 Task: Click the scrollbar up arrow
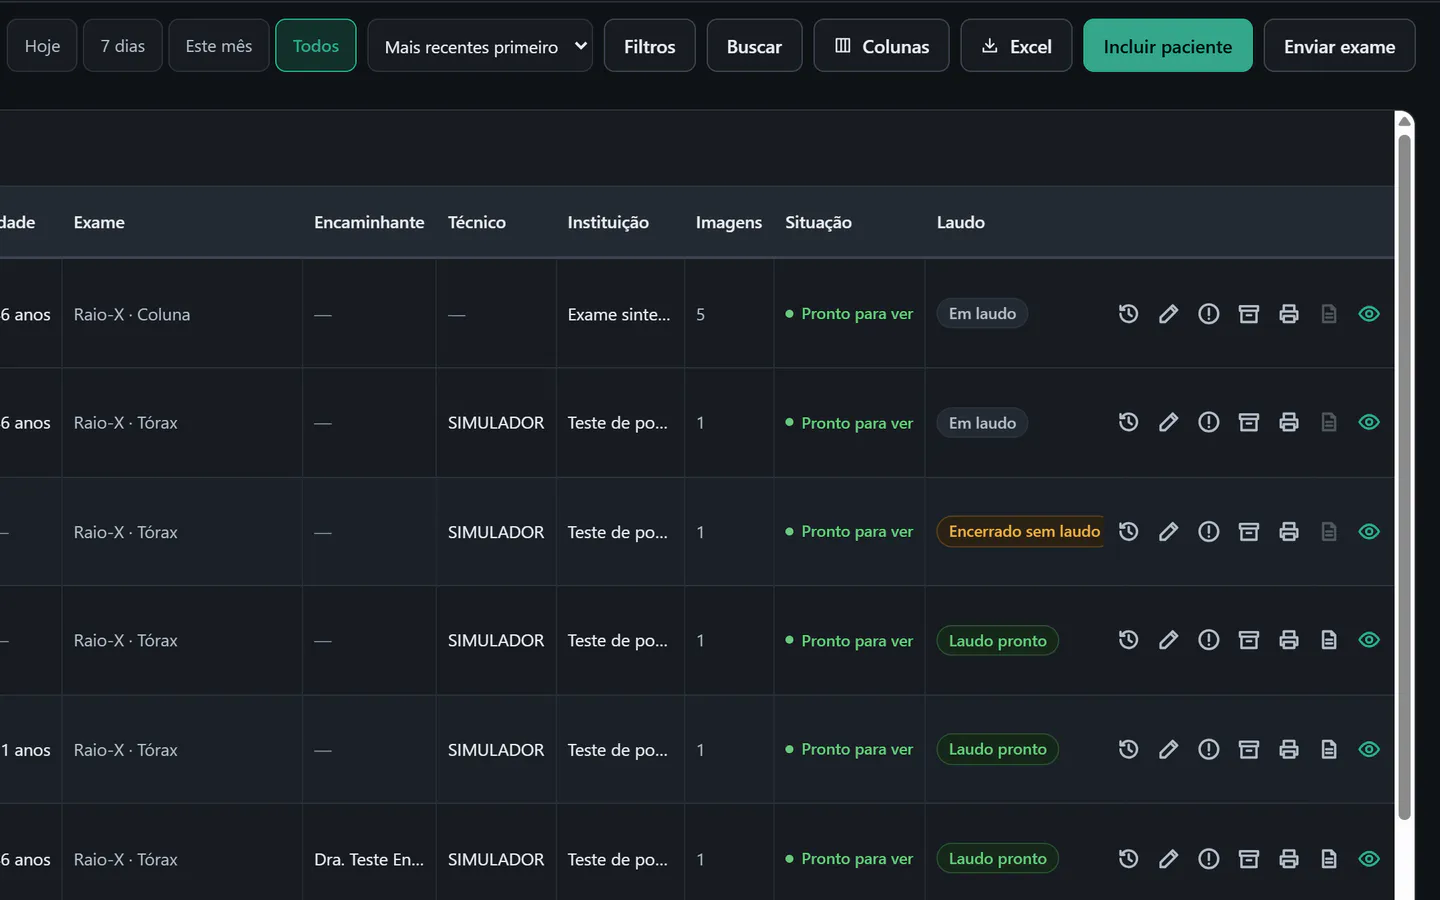coord(1404,122)
